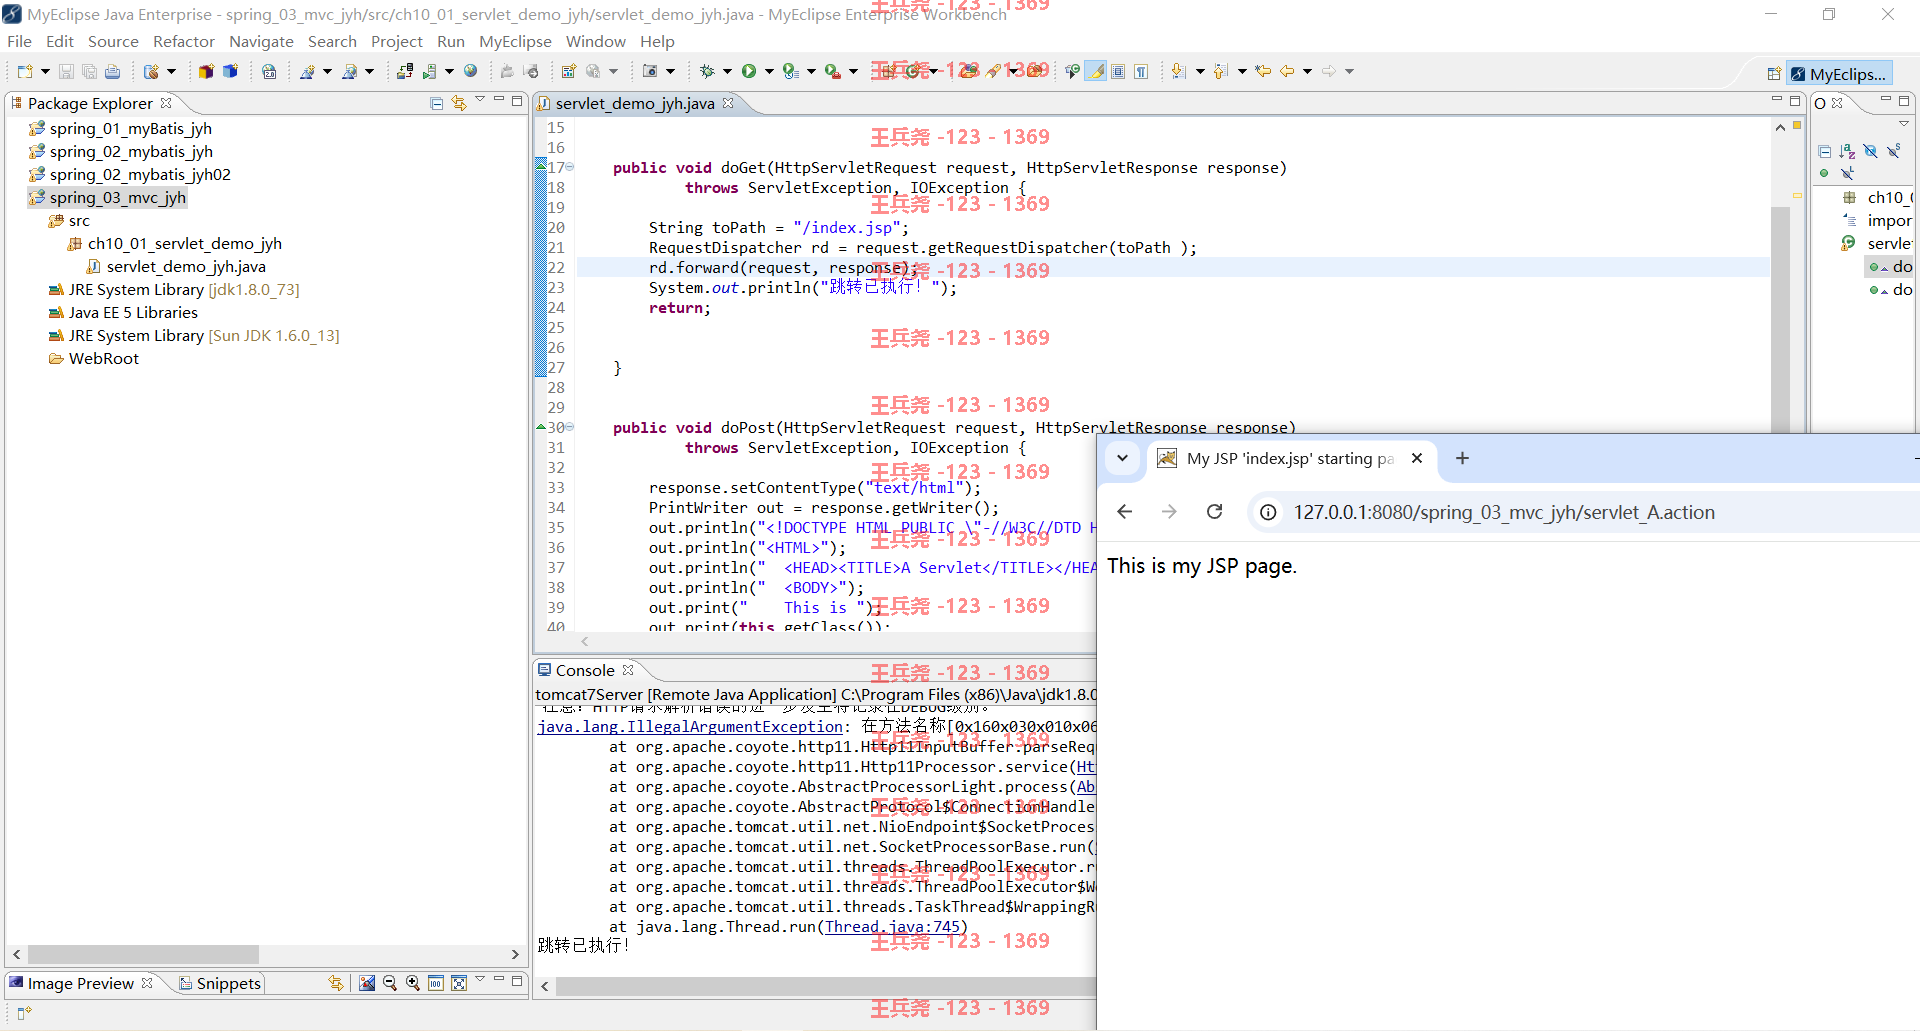Click 100 percent size icon in Image Preview
This screenshot has width=1920, height=1031.
pos(436,983)
